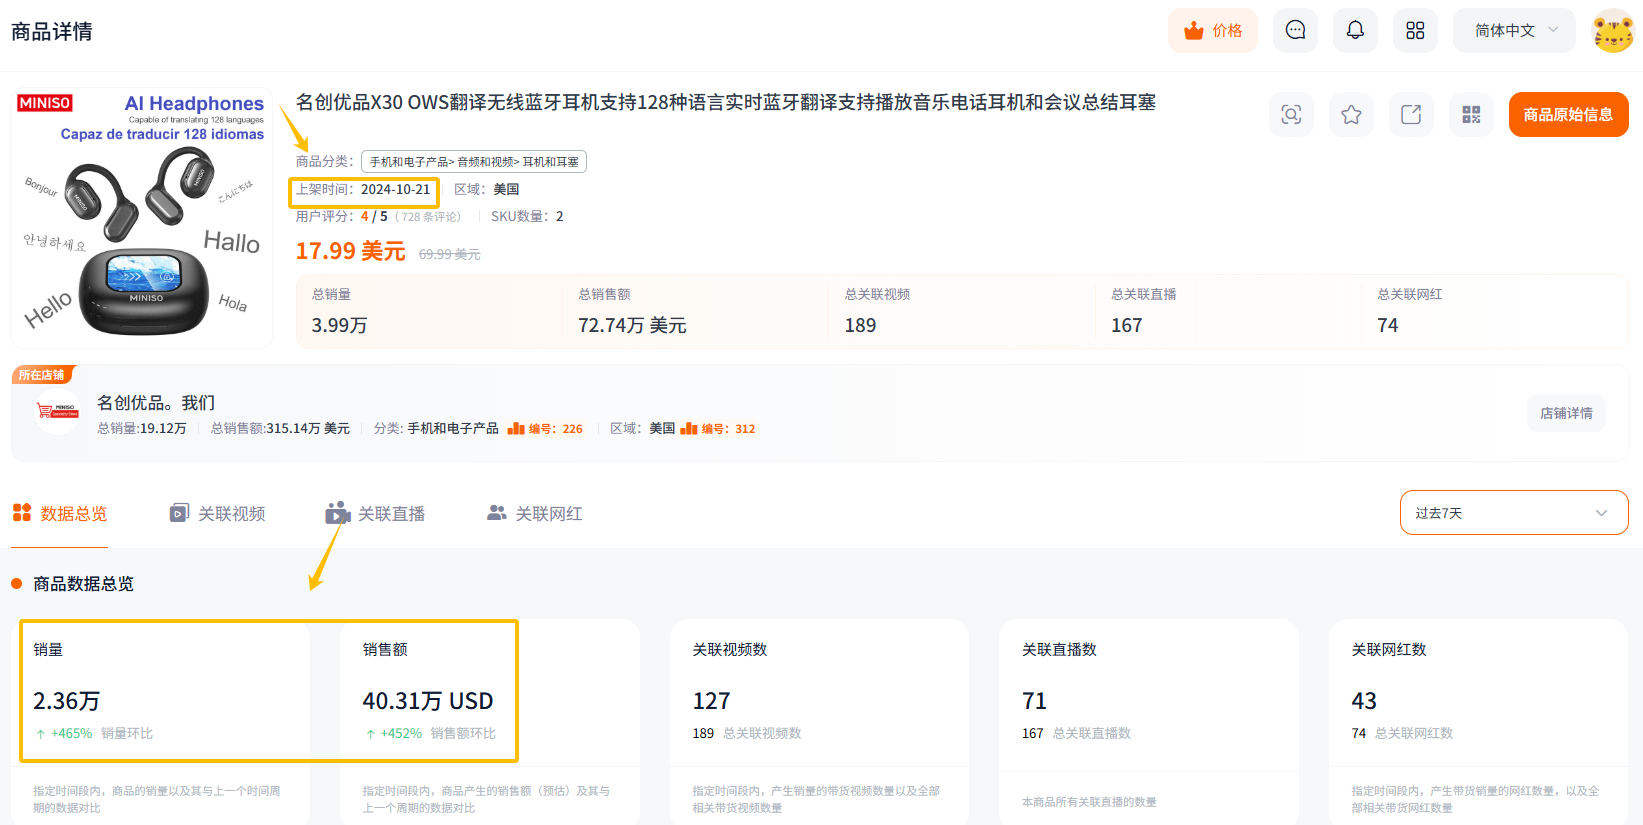Click the product category breadcrumb tag

click(474, 161)
